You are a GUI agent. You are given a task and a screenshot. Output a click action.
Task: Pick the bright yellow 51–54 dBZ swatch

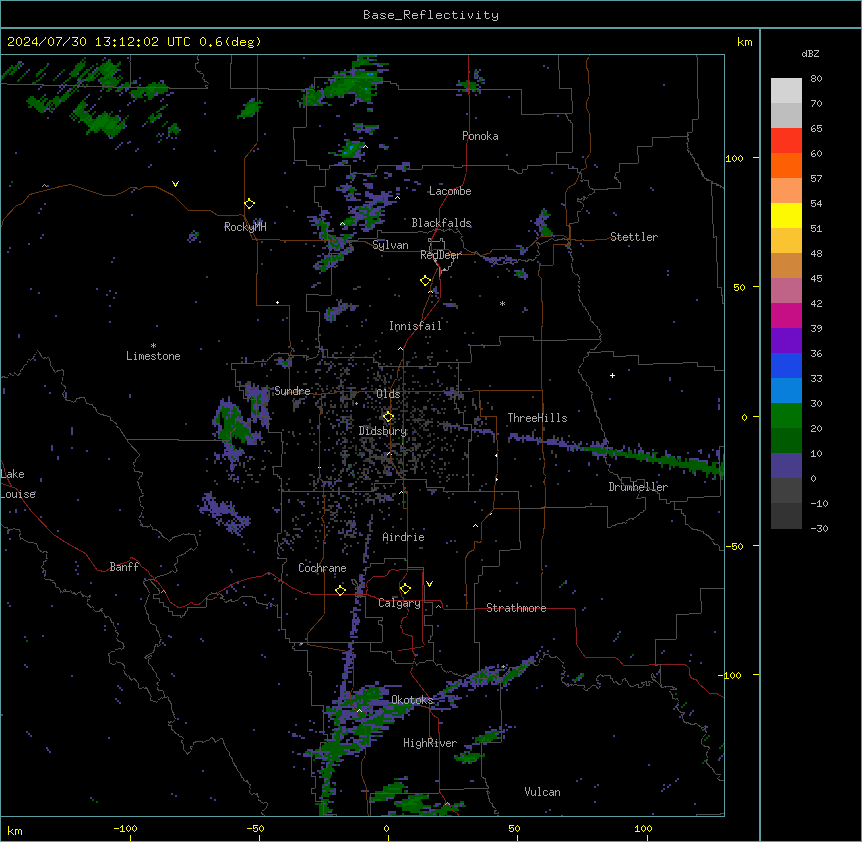[x=786, y=215]
